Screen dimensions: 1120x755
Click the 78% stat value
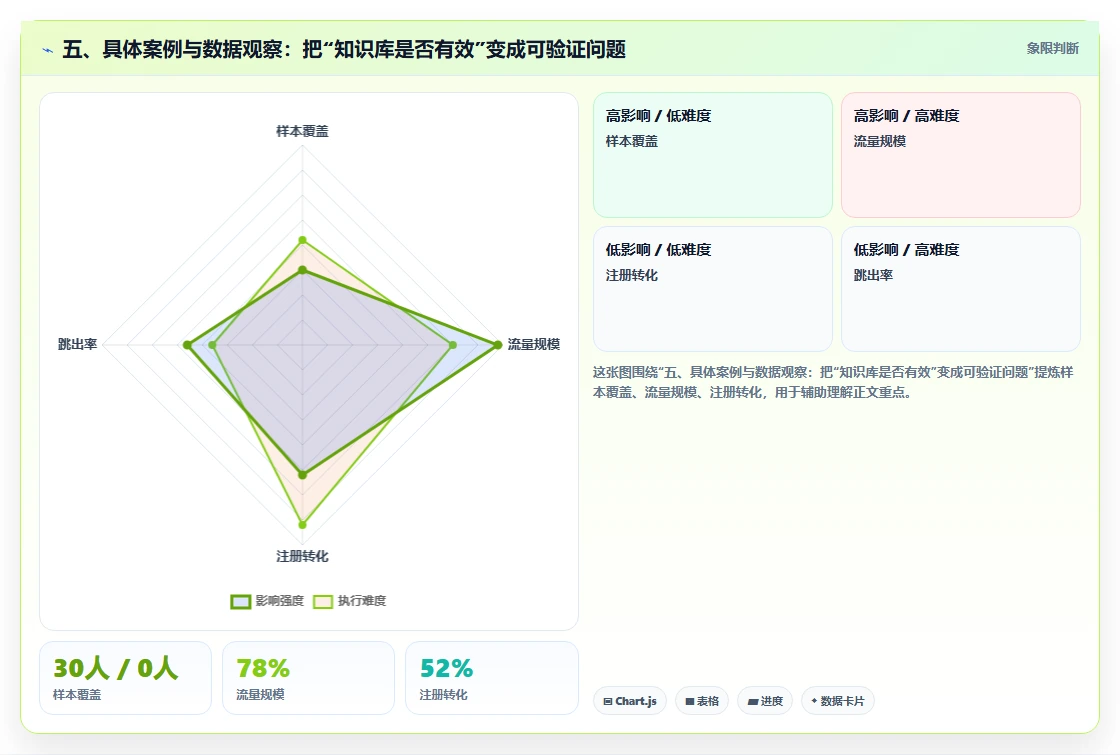pyautogui.click(x=263, y=669)
